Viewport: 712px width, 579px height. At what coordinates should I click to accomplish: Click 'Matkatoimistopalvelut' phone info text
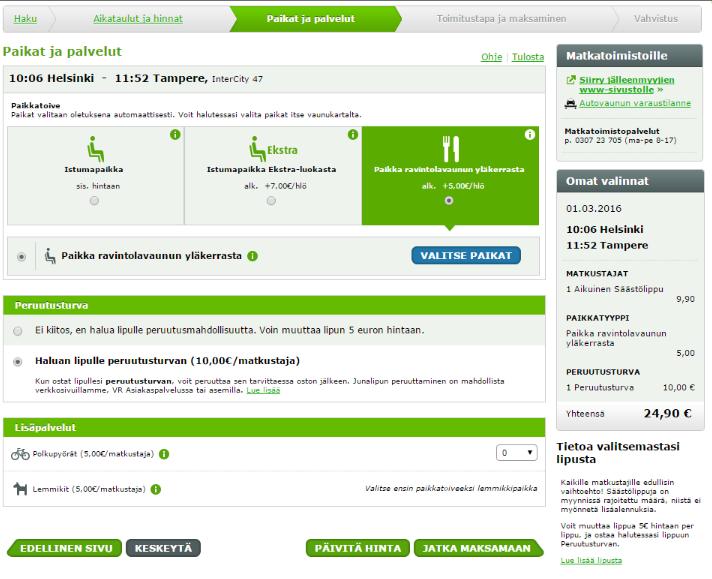pyautogui.click(x=620, y=135)
